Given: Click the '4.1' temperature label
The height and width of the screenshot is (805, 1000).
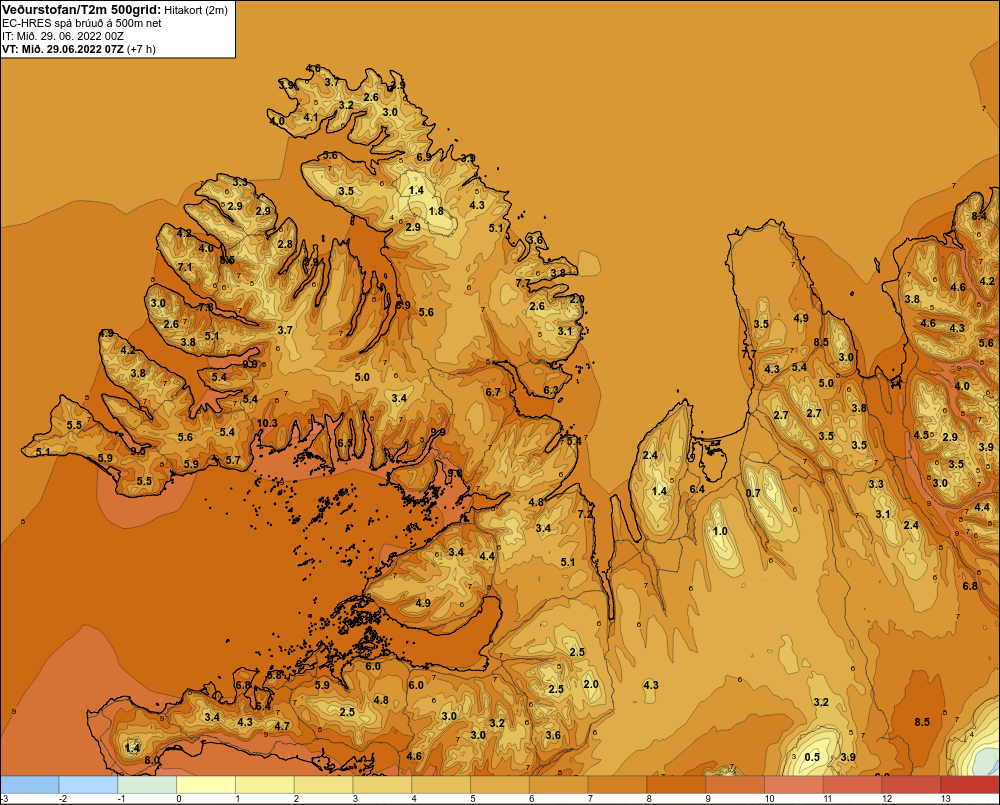Looking at the screenshot, I should 311,117.
